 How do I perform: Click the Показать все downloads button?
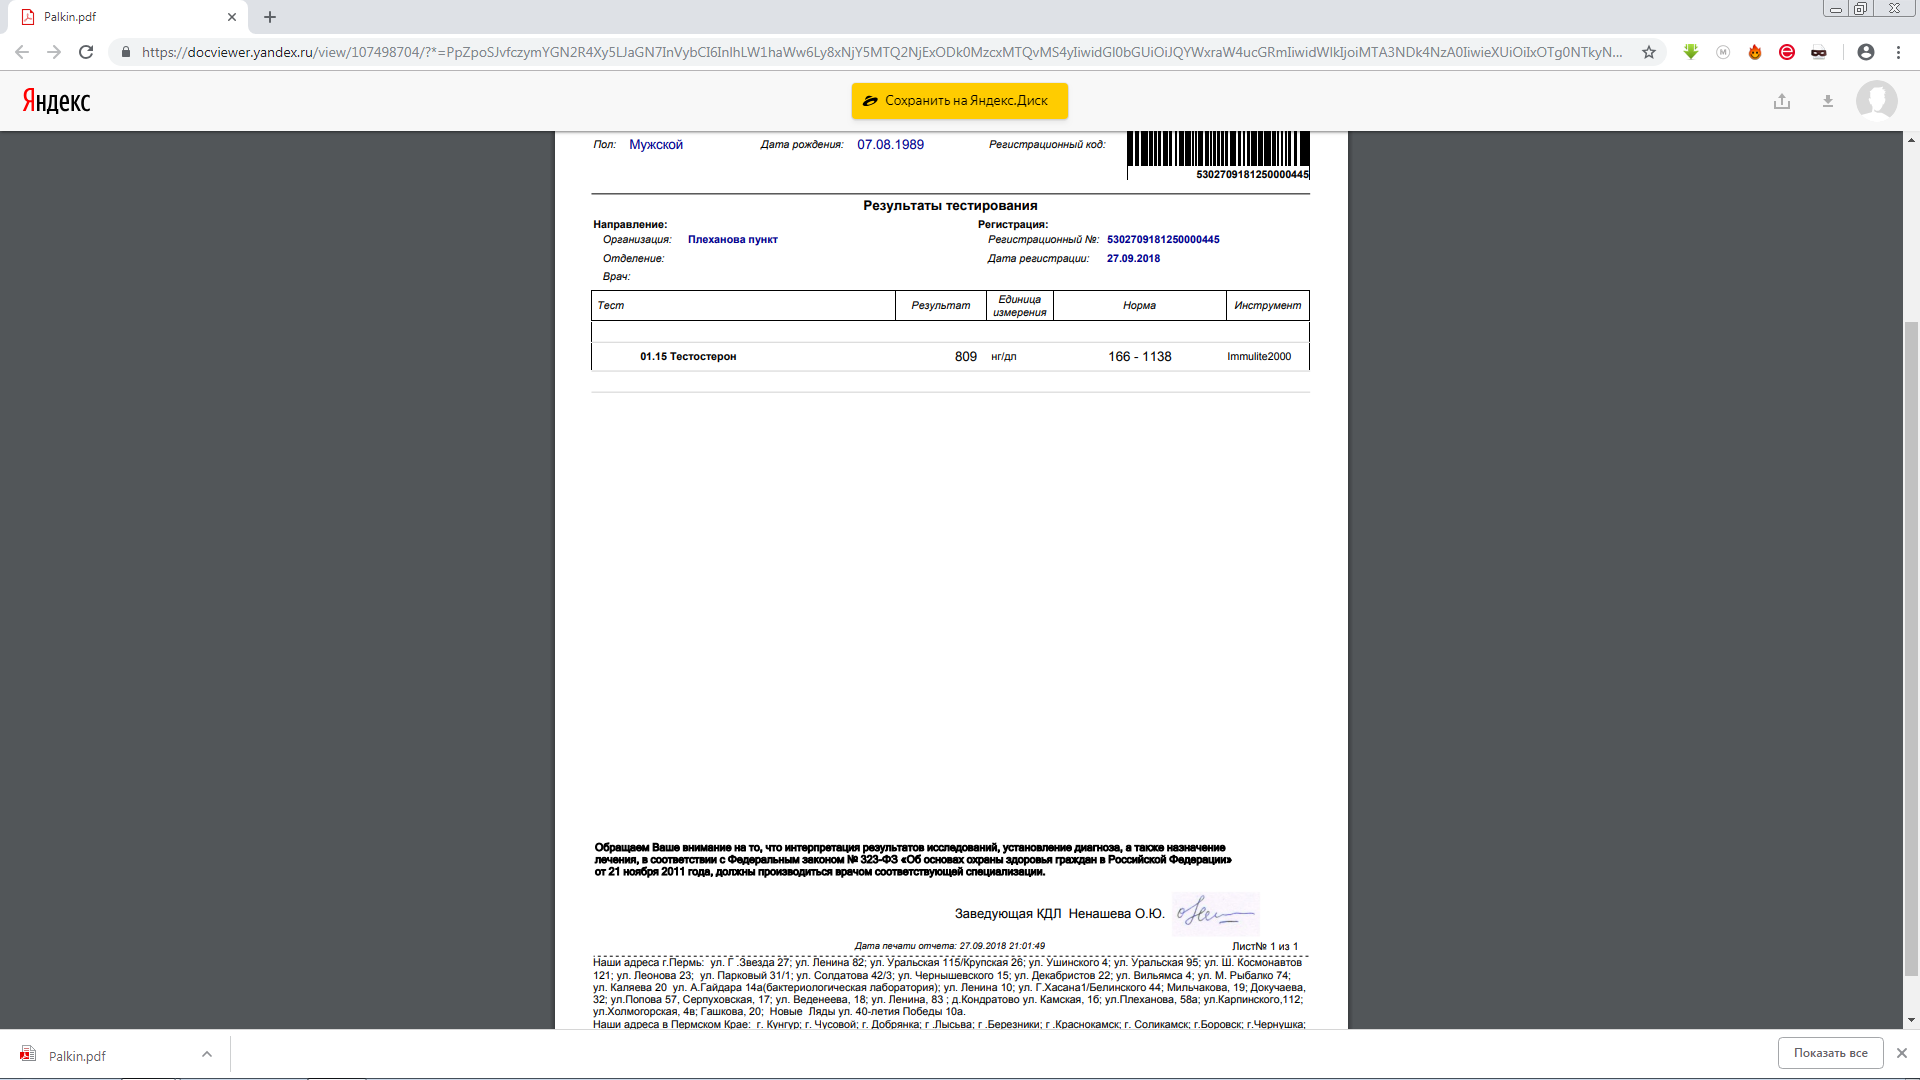(1830, 1053)
